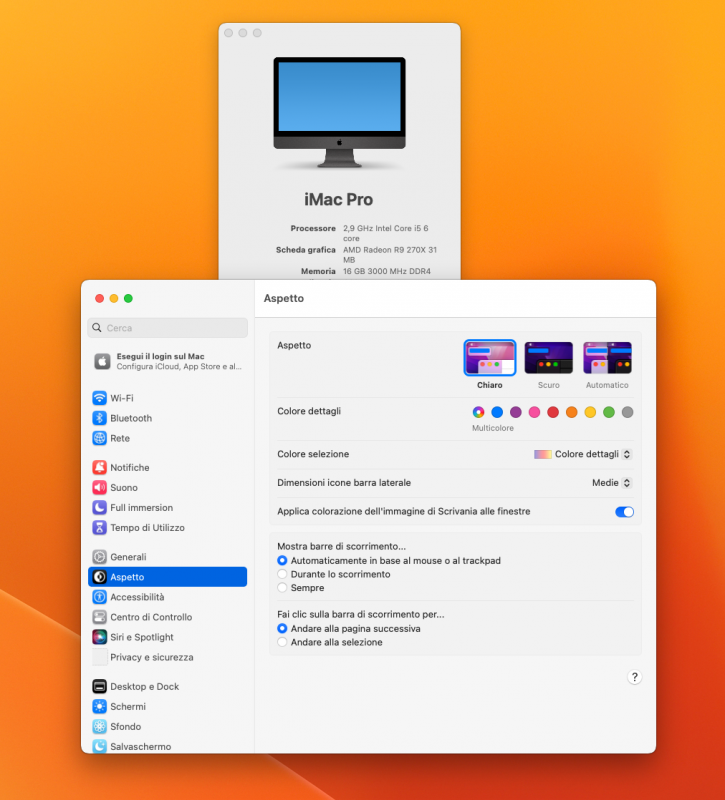This screenshot has height=800, width=725.
Task: Click the Rete globe icon
Action: [x=99, y=438]
